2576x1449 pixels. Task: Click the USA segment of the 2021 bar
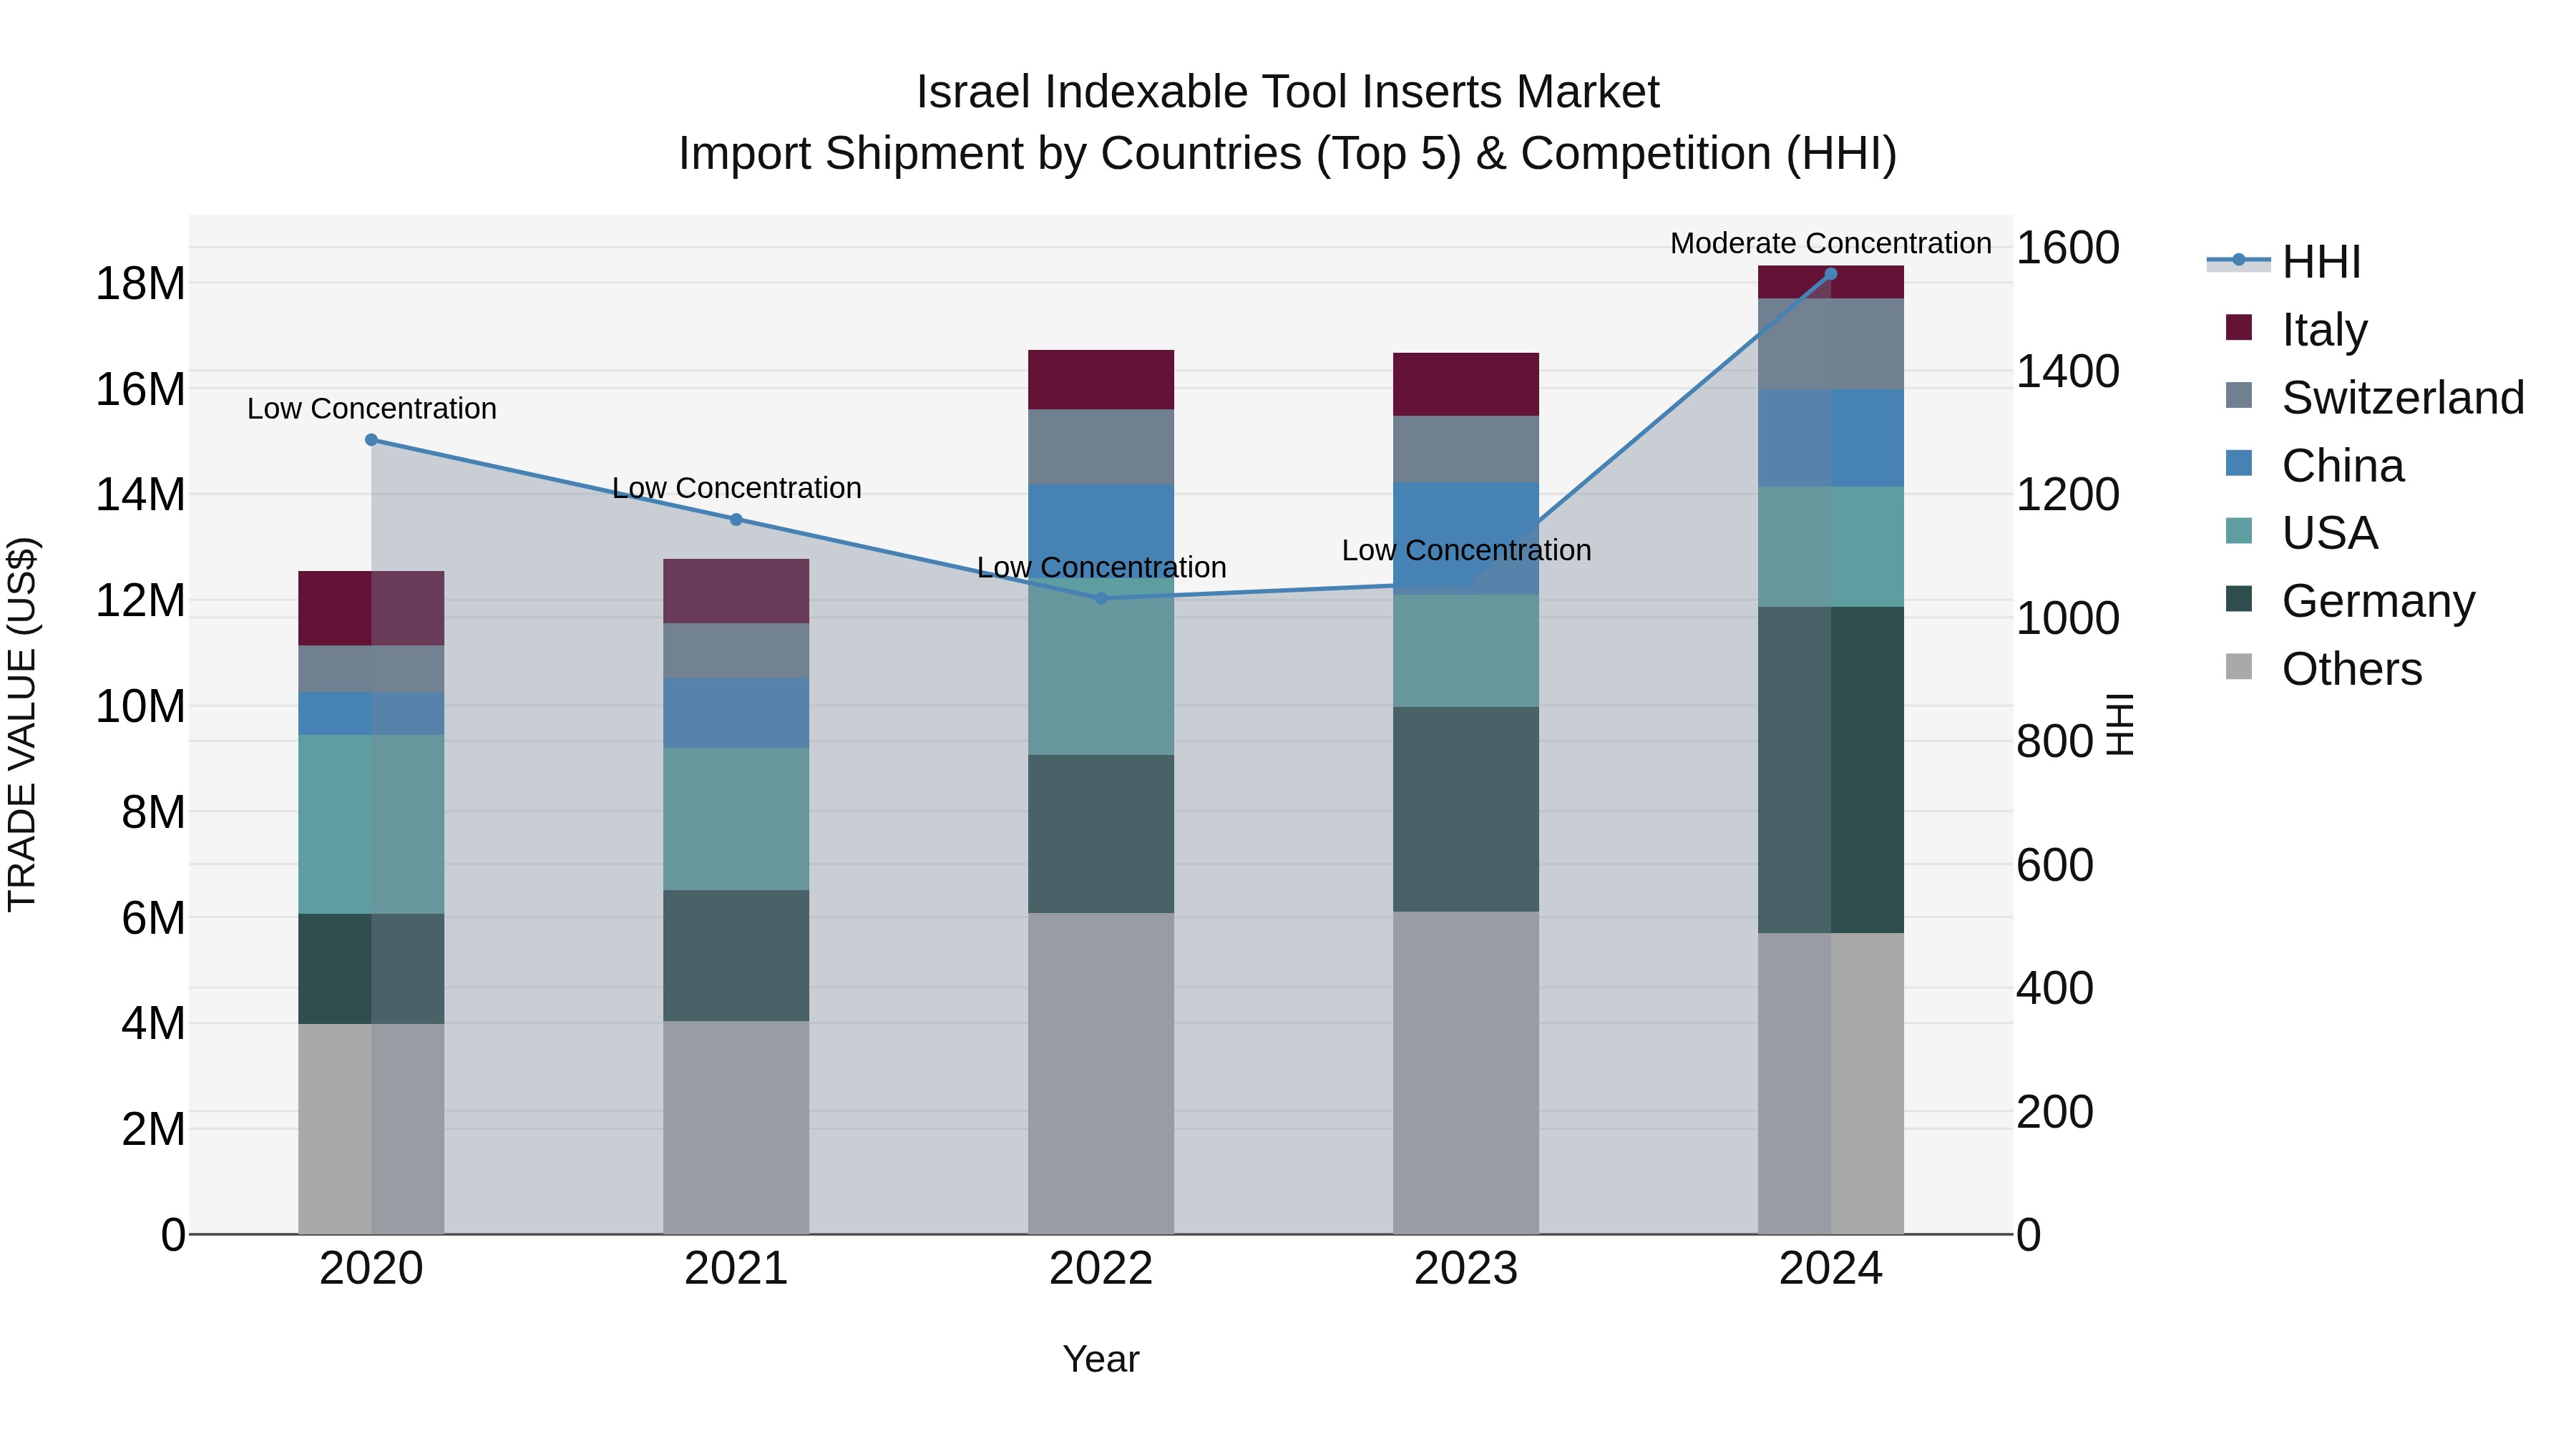tap(736, 819)
